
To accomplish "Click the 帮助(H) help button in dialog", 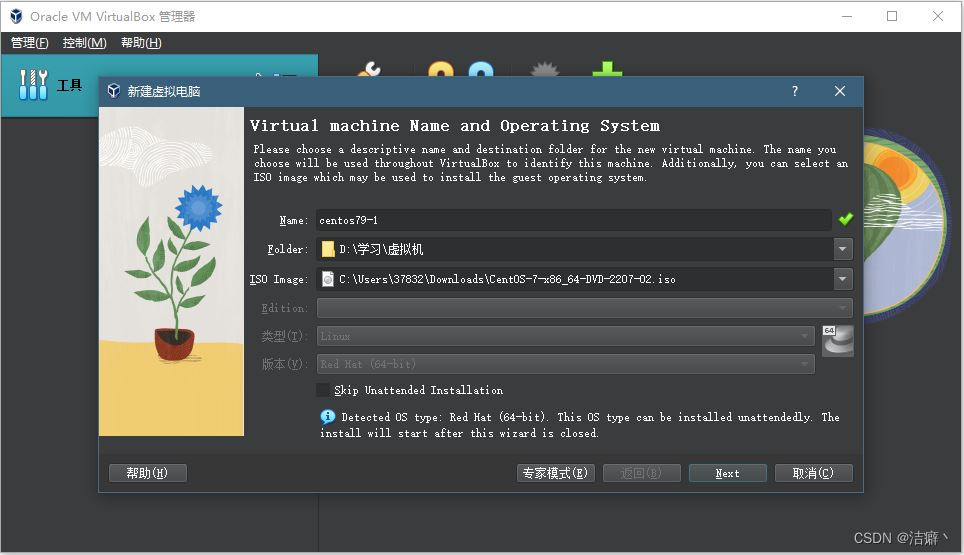I will [148, 473].
